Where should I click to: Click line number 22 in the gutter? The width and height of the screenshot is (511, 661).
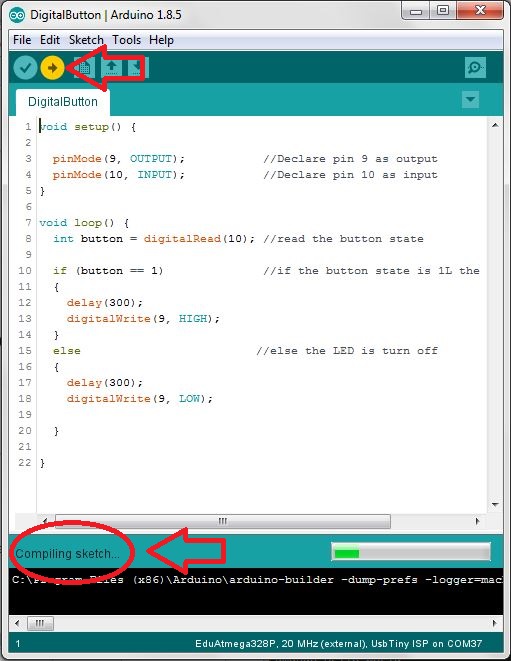(x=25, y=463)
